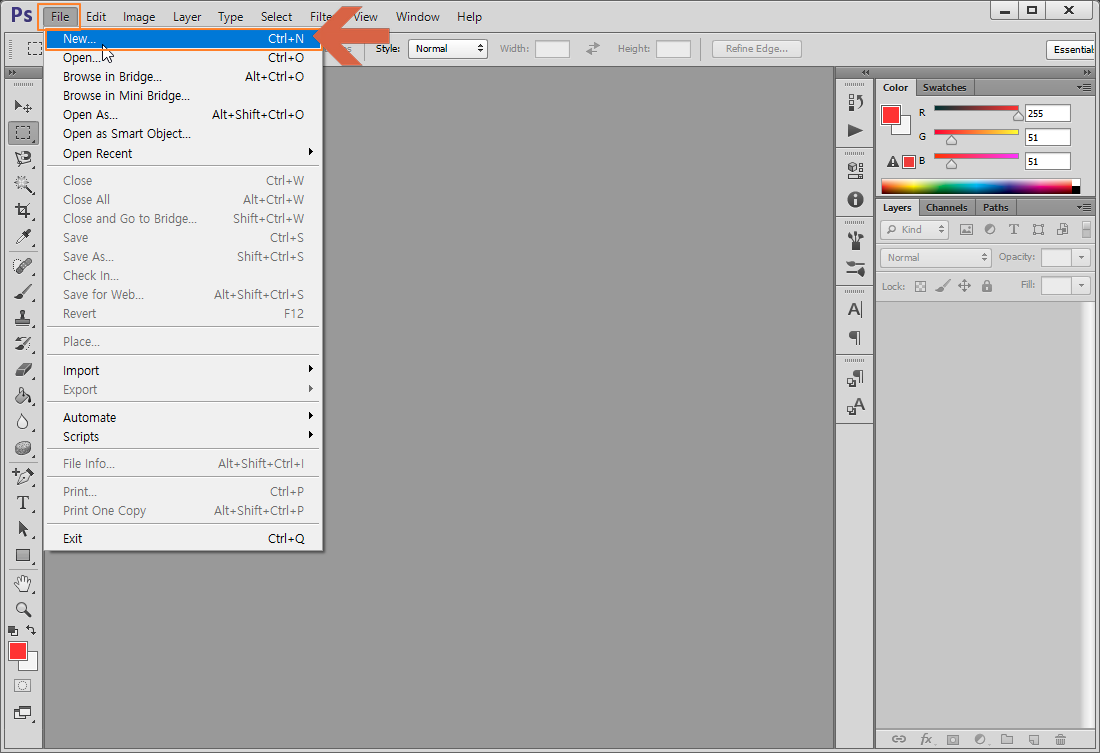1100x753 pixels.
Task: Select the History Brush tool
Action: click(23, 344)
